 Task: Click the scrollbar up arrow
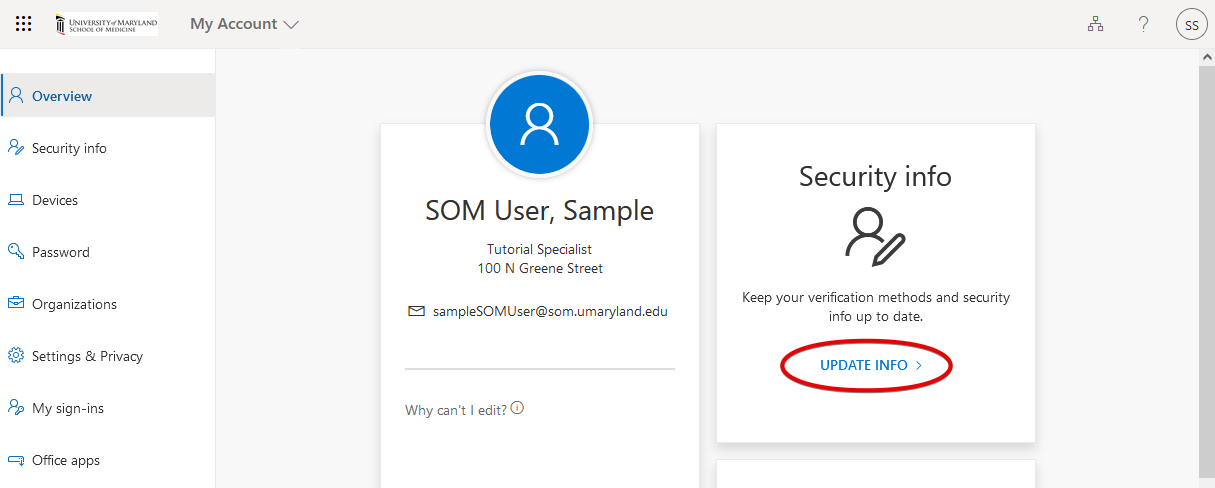(1206, 58)
